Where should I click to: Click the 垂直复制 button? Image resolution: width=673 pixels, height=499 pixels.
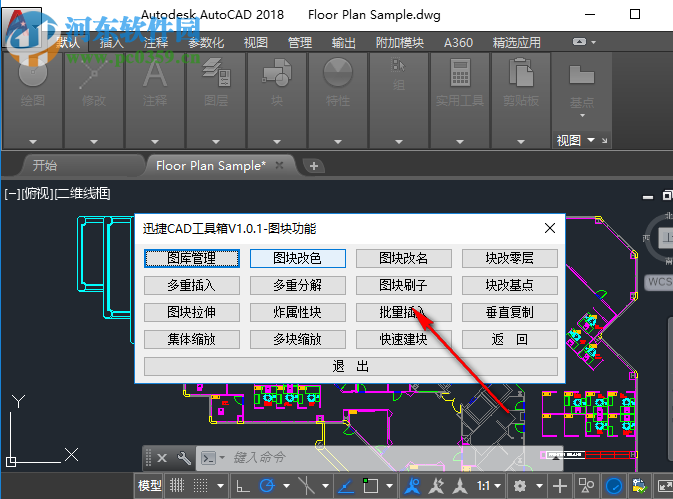(510, 312)
